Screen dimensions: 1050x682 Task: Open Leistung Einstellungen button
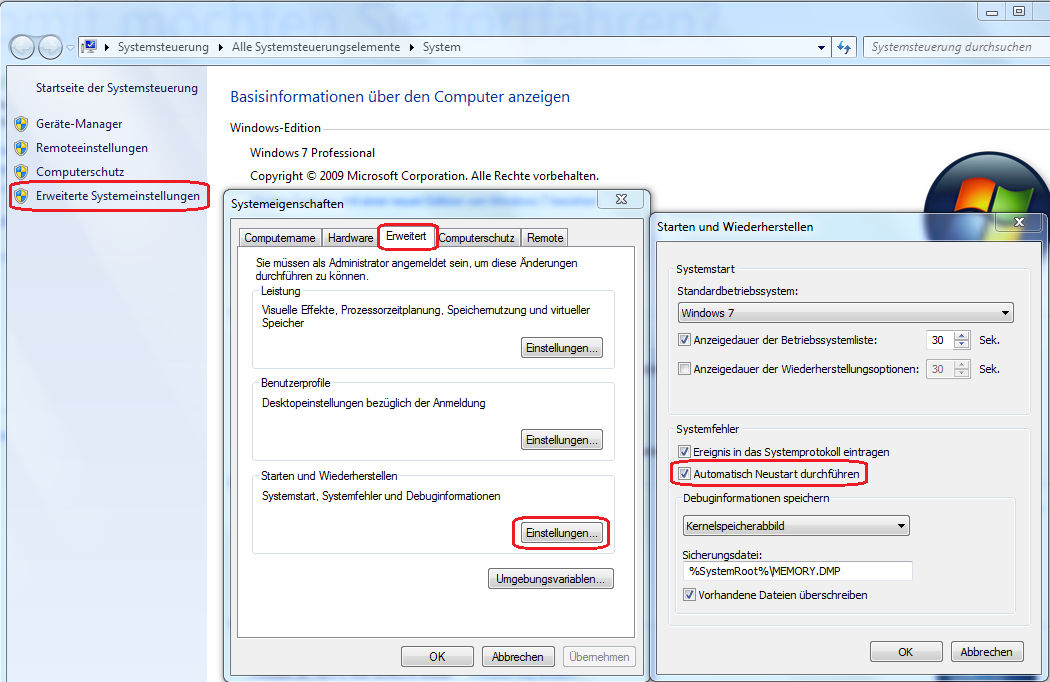coord(562,348)
